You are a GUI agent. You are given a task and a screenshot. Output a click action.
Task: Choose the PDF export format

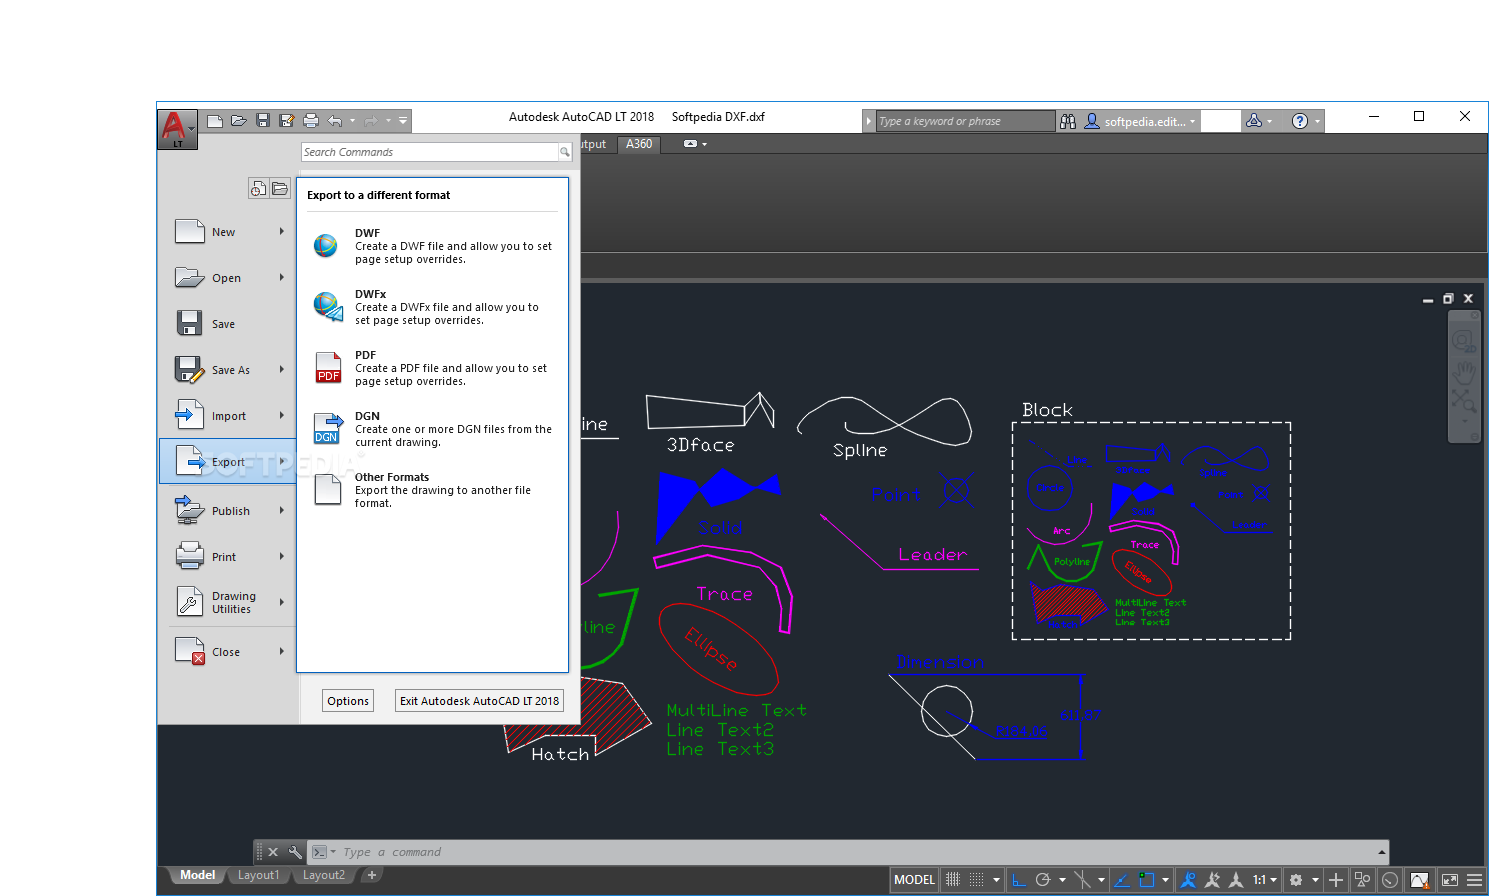coord(433,368)
